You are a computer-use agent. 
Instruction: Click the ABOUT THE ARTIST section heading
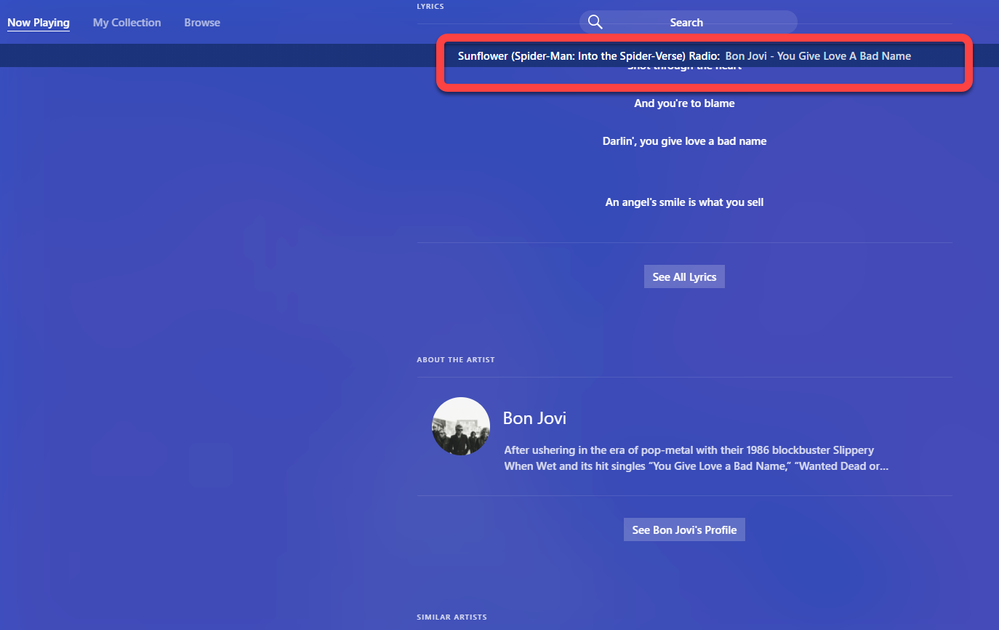(456, 360)
